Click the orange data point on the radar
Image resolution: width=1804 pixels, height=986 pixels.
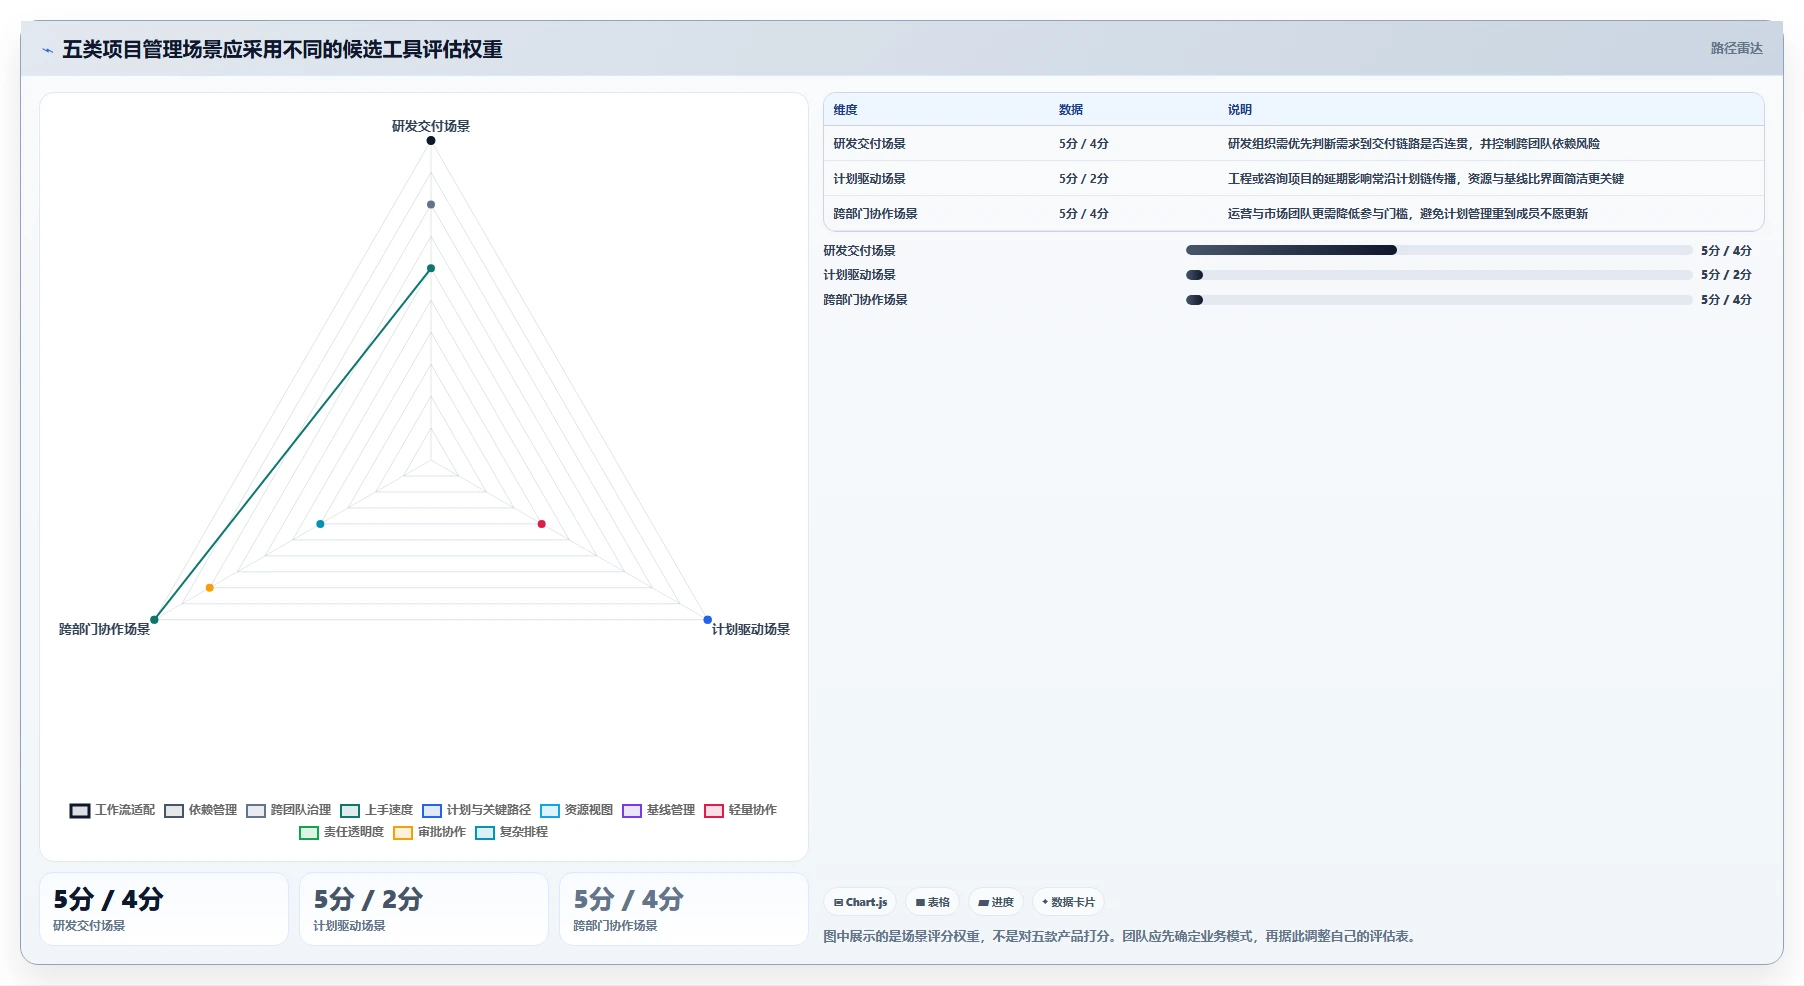(209, 588)
